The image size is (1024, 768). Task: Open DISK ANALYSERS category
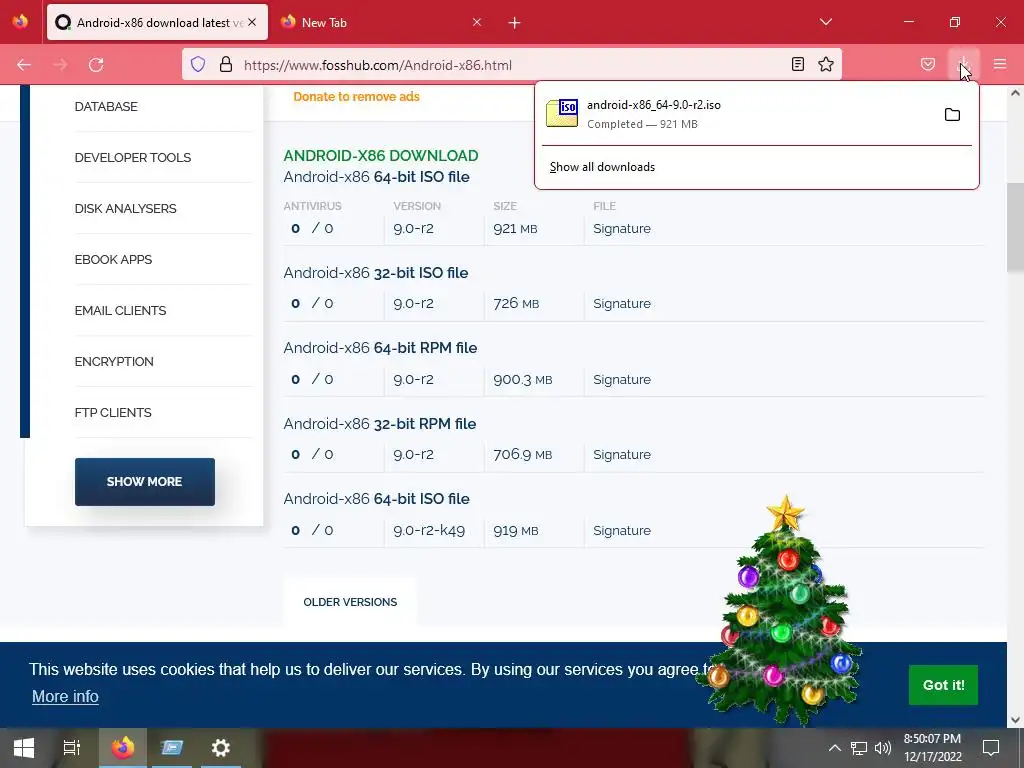[125, 208]
